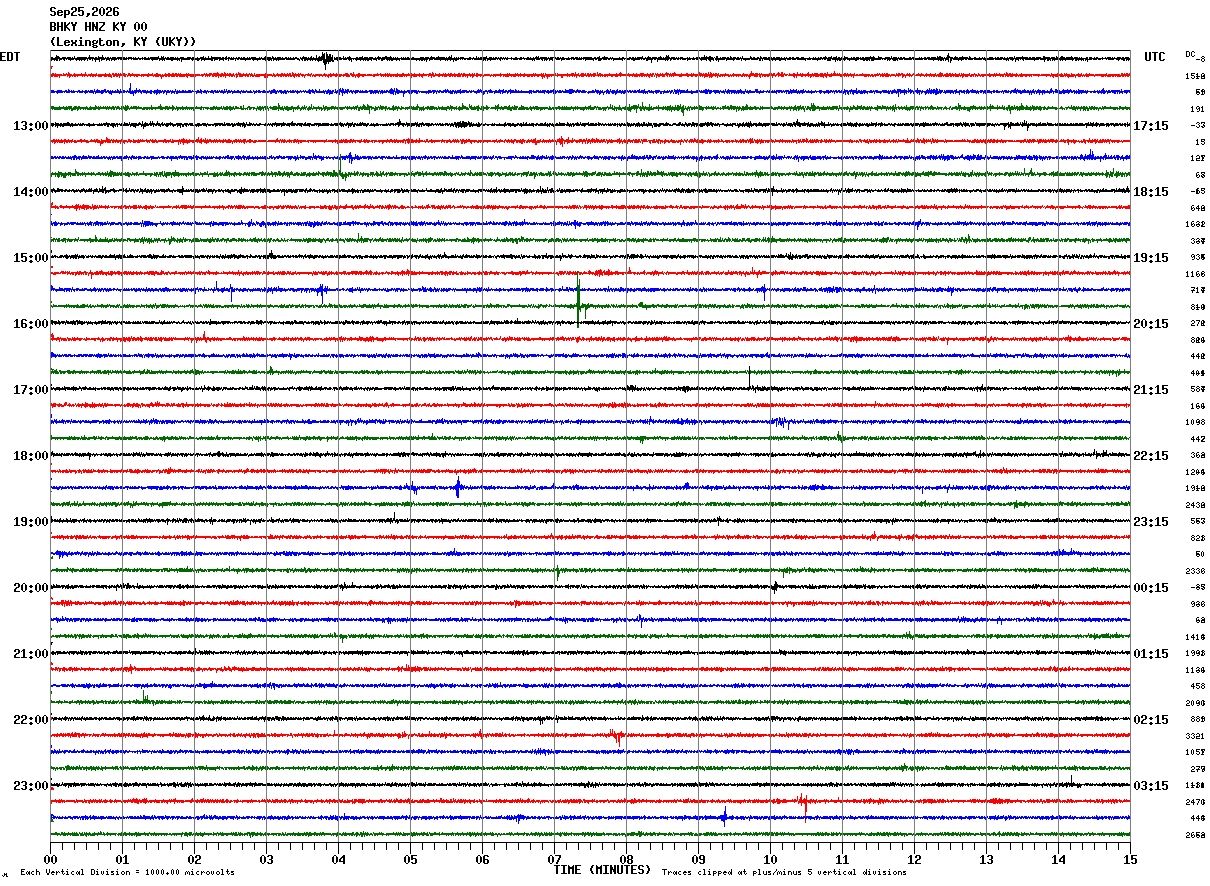Click the minute 15 axis tick label
The width and height of the screenshot is (1210, 886).
[1130, 858]
